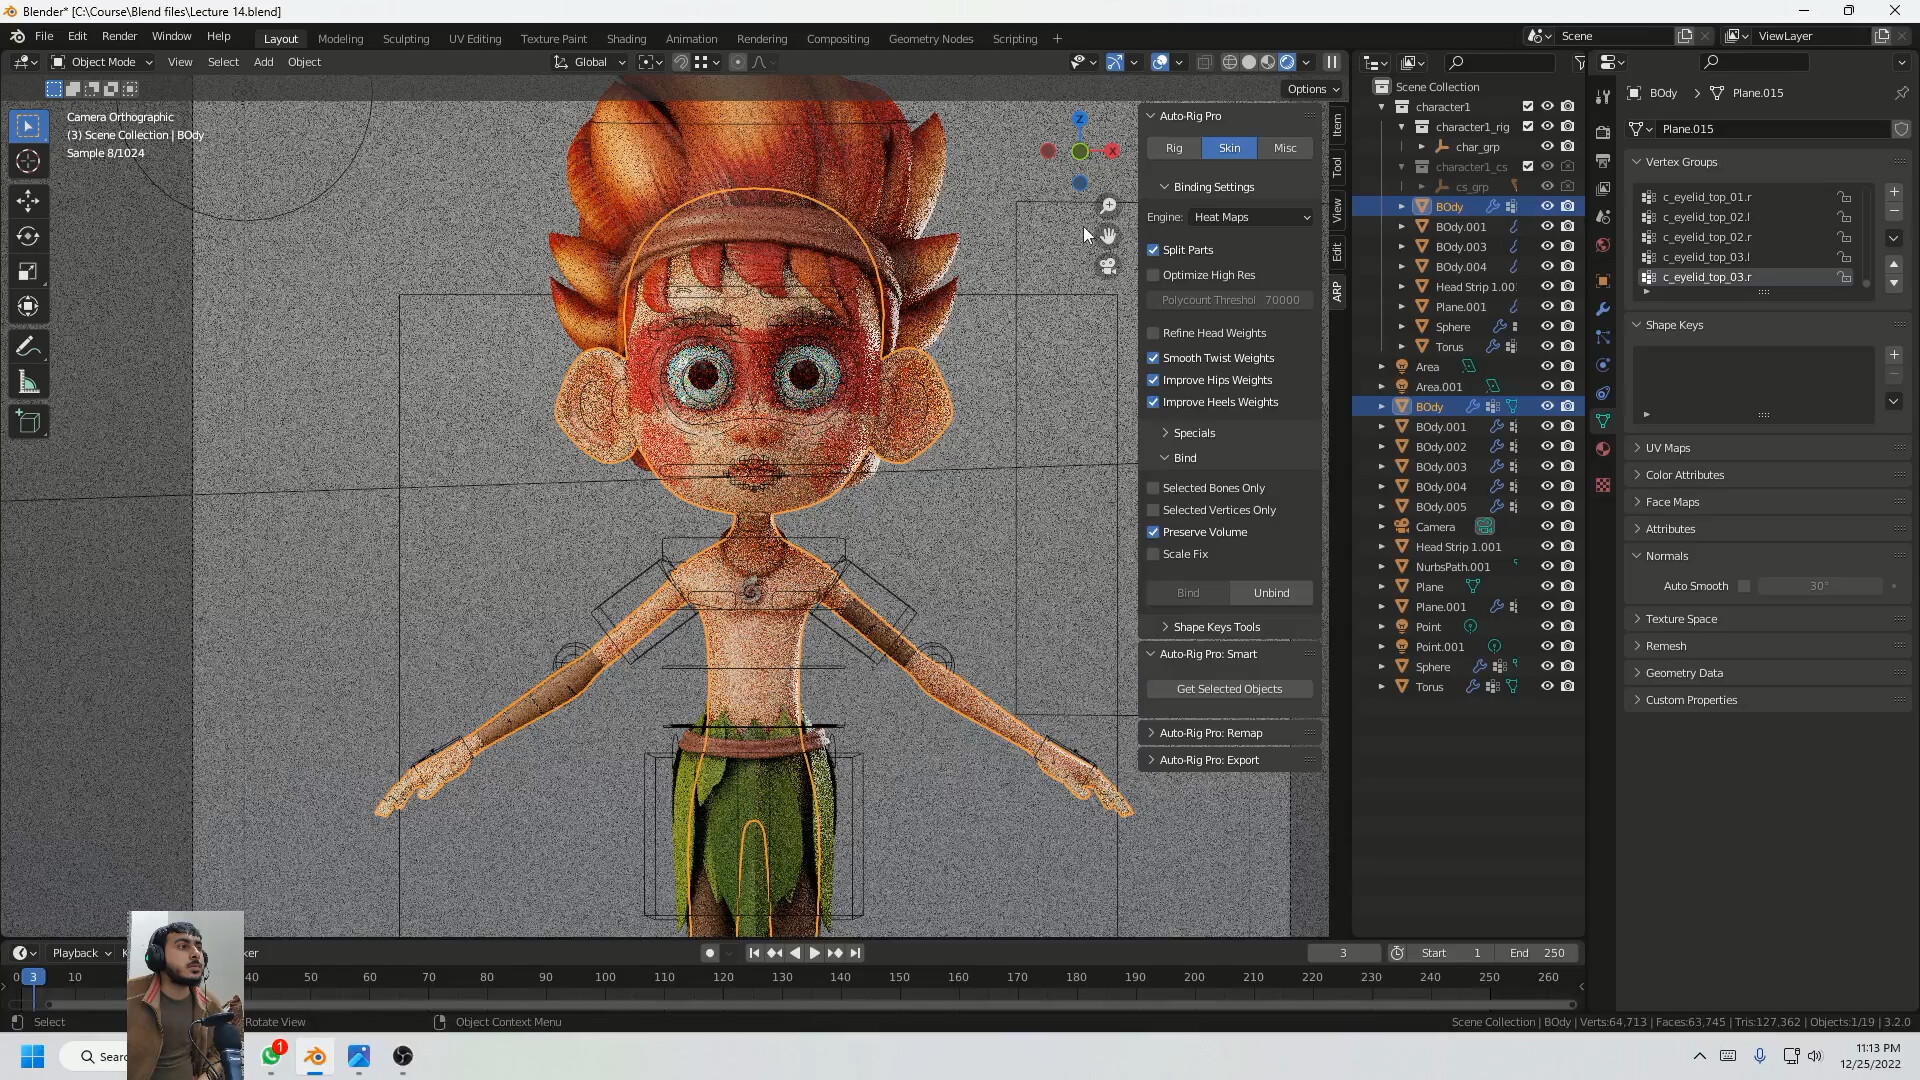Image resolution: width=1920 pixels, height=1080 pixels.
Task: Open the Engine dropdown showing Heat Maps
Action: tap(1250, 217)
